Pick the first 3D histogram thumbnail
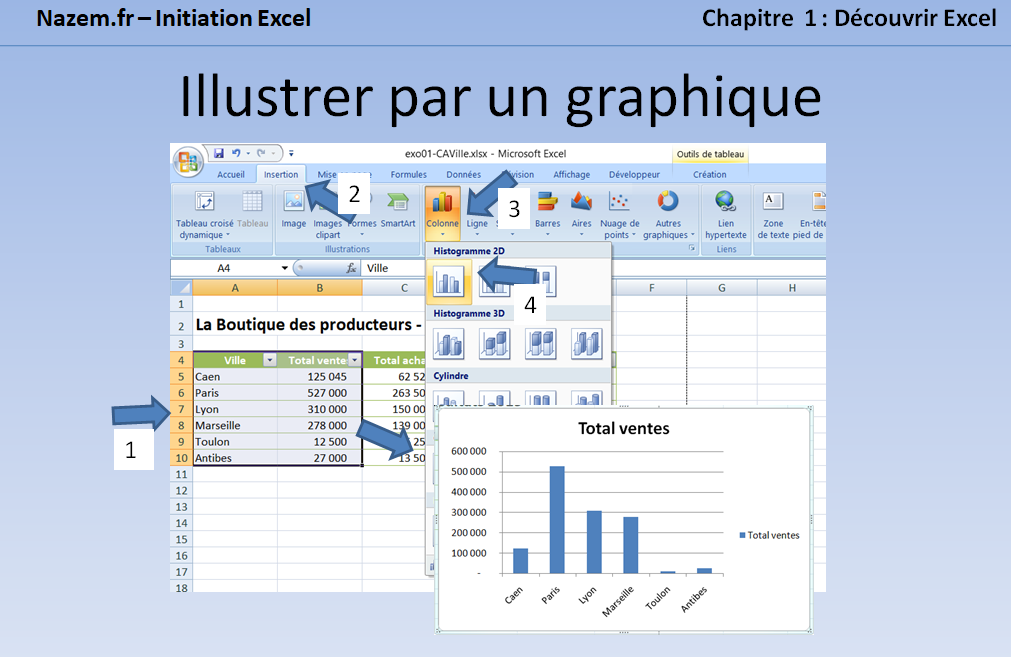Viewport: 1011px width, 657px height. click(449, 343)
